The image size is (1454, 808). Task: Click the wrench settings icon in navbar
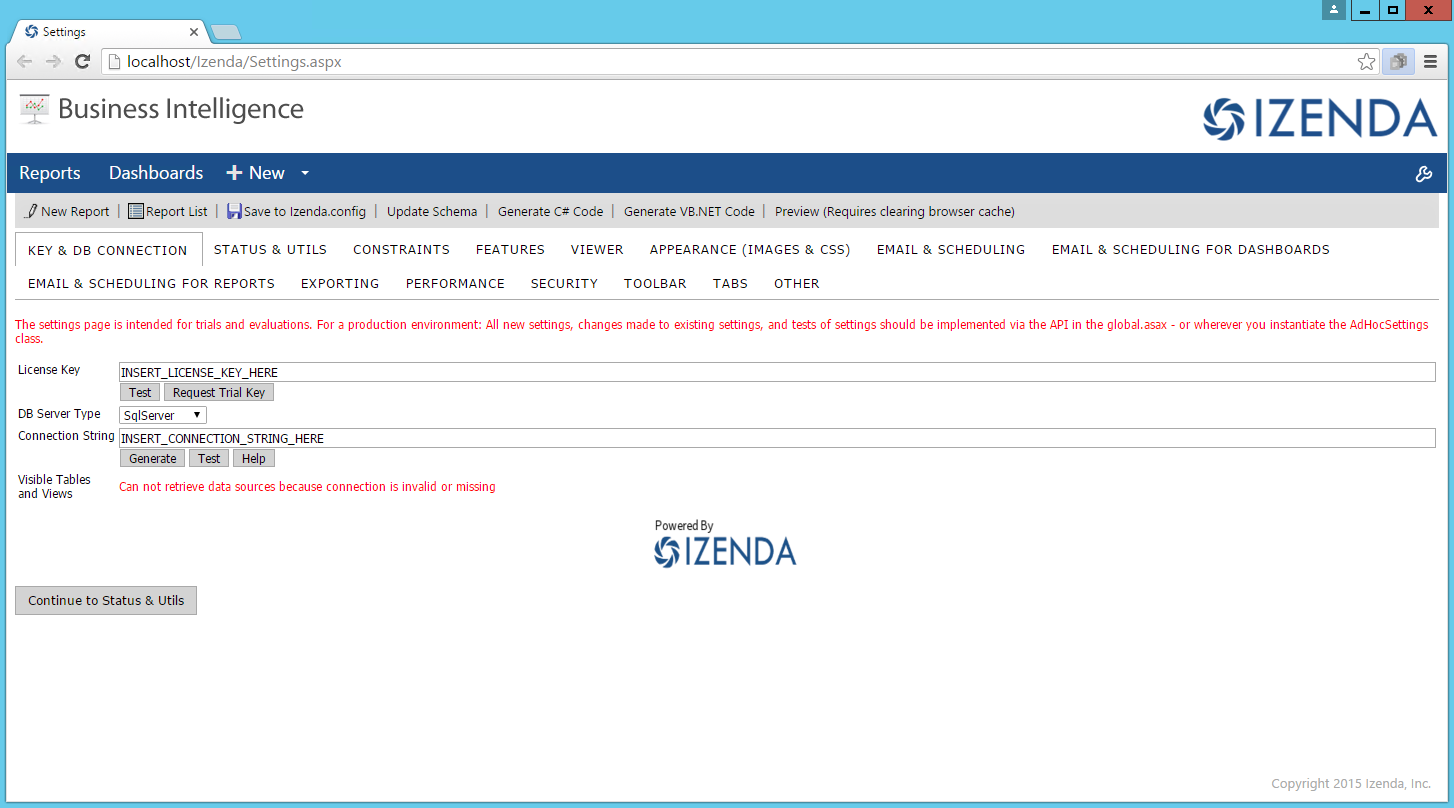pyautogui.click(x=1424, y=174)
